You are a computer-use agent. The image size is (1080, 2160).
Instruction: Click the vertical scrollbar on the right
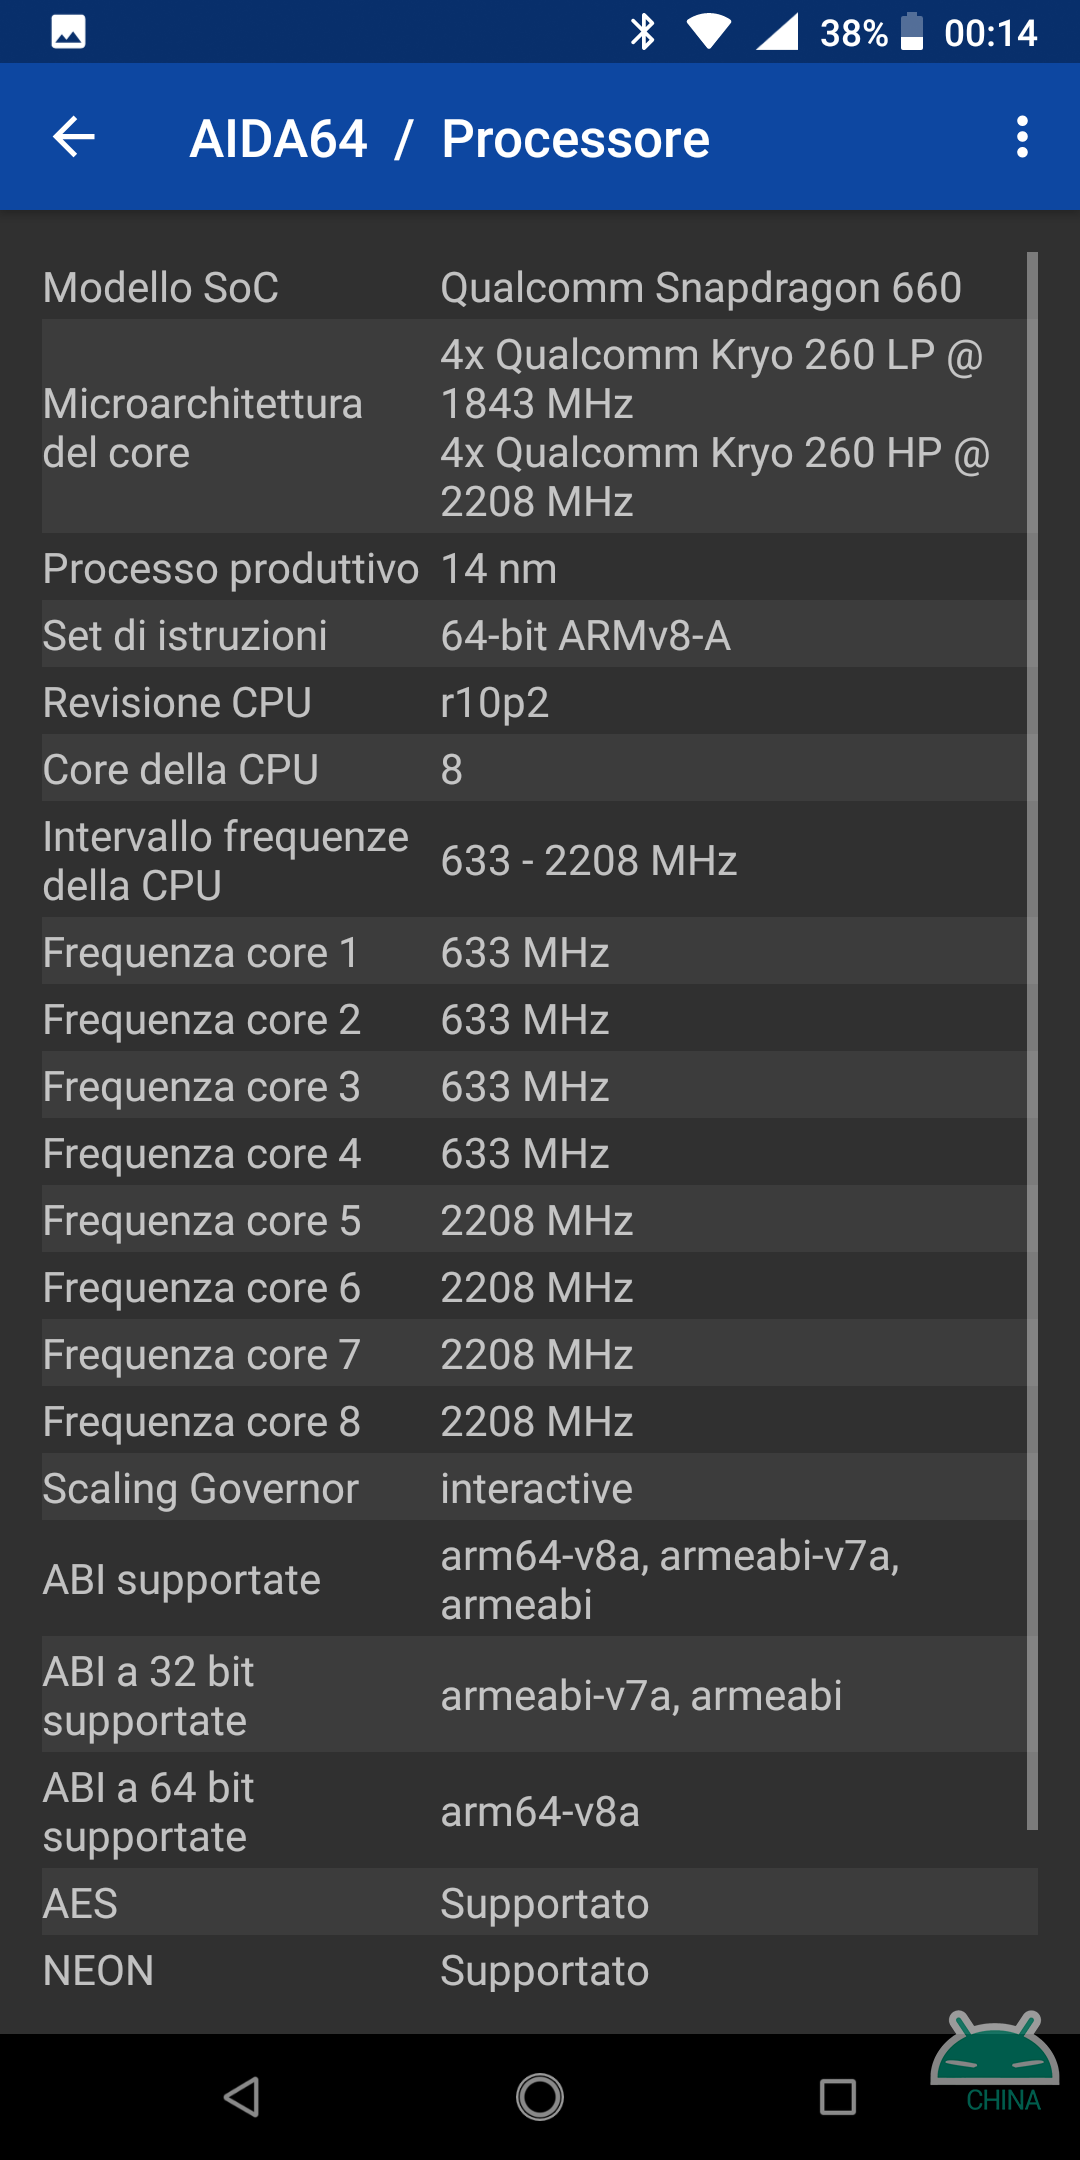1032,1040
